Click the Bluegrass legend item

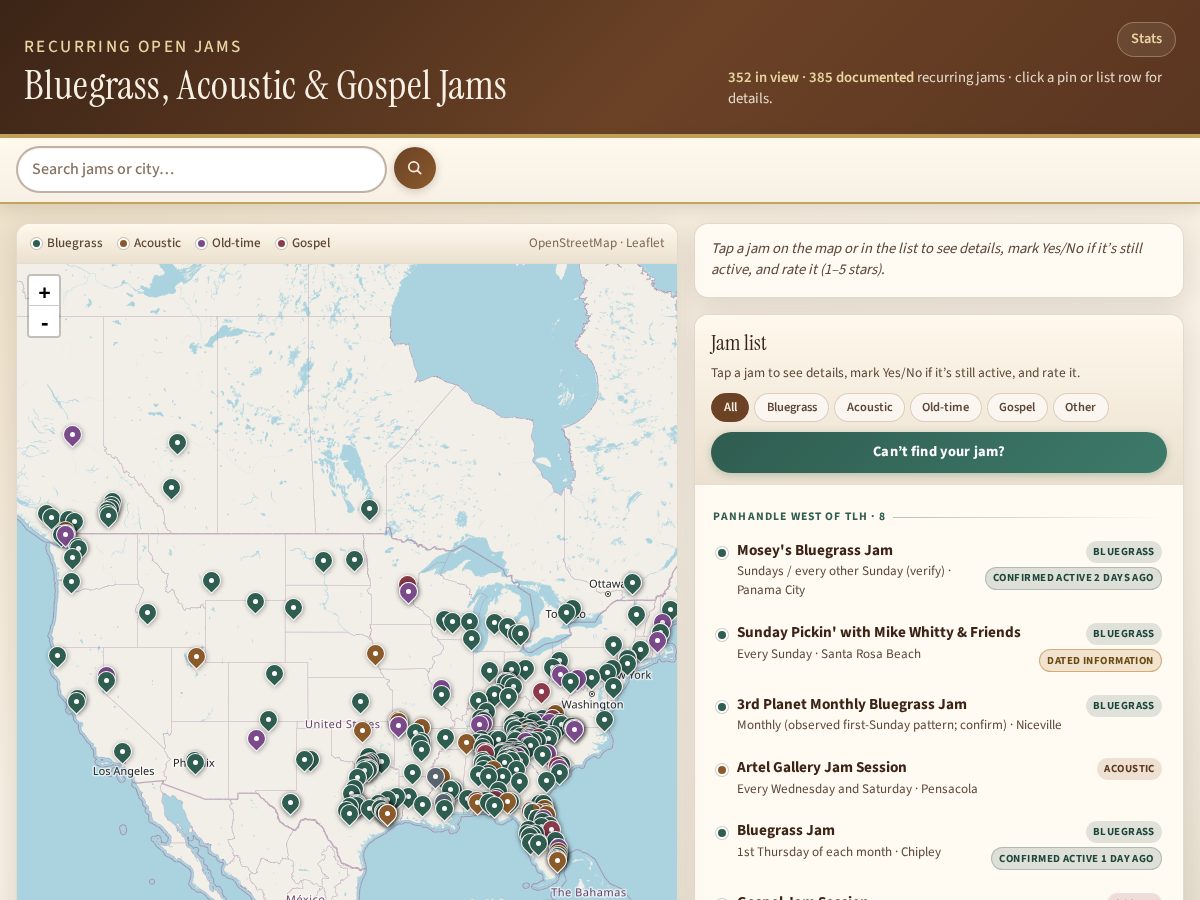point(67,243)
